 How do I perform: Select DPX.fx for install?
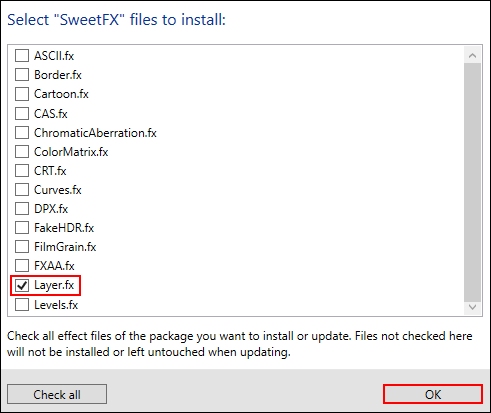click(22, 209)
